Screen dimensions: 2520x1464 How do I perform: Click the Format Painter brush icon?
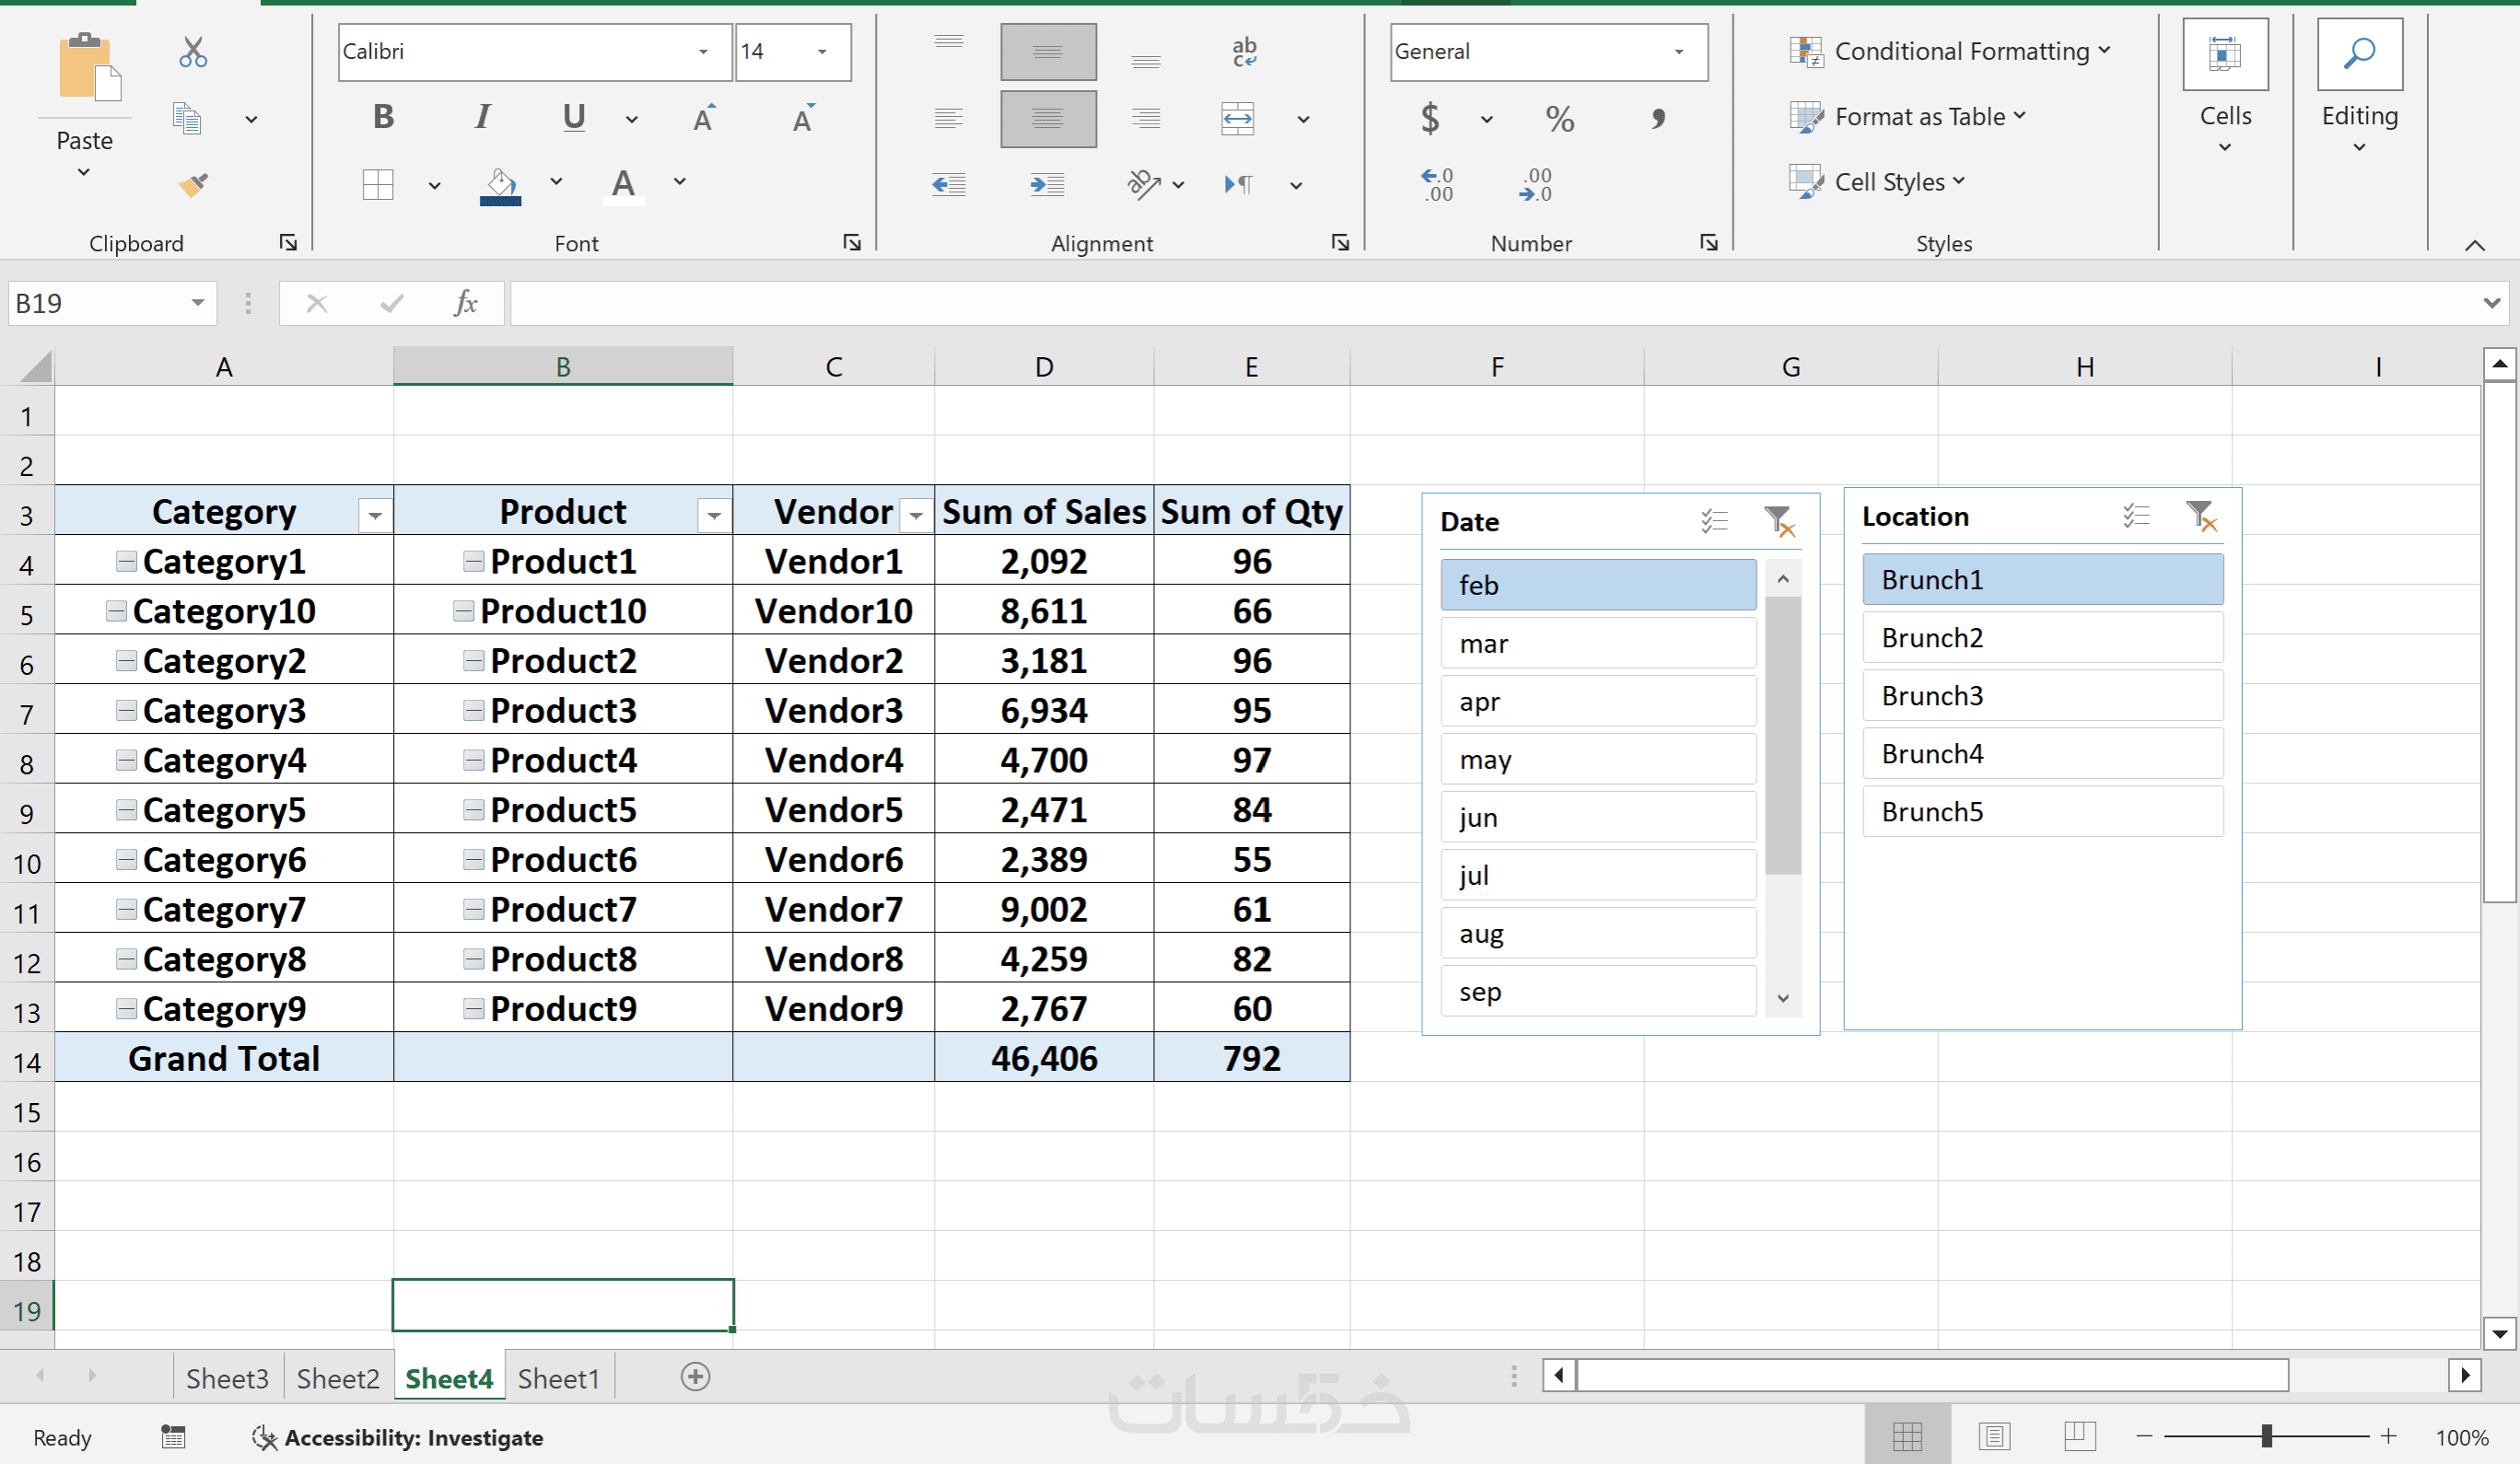pos(193,184)
